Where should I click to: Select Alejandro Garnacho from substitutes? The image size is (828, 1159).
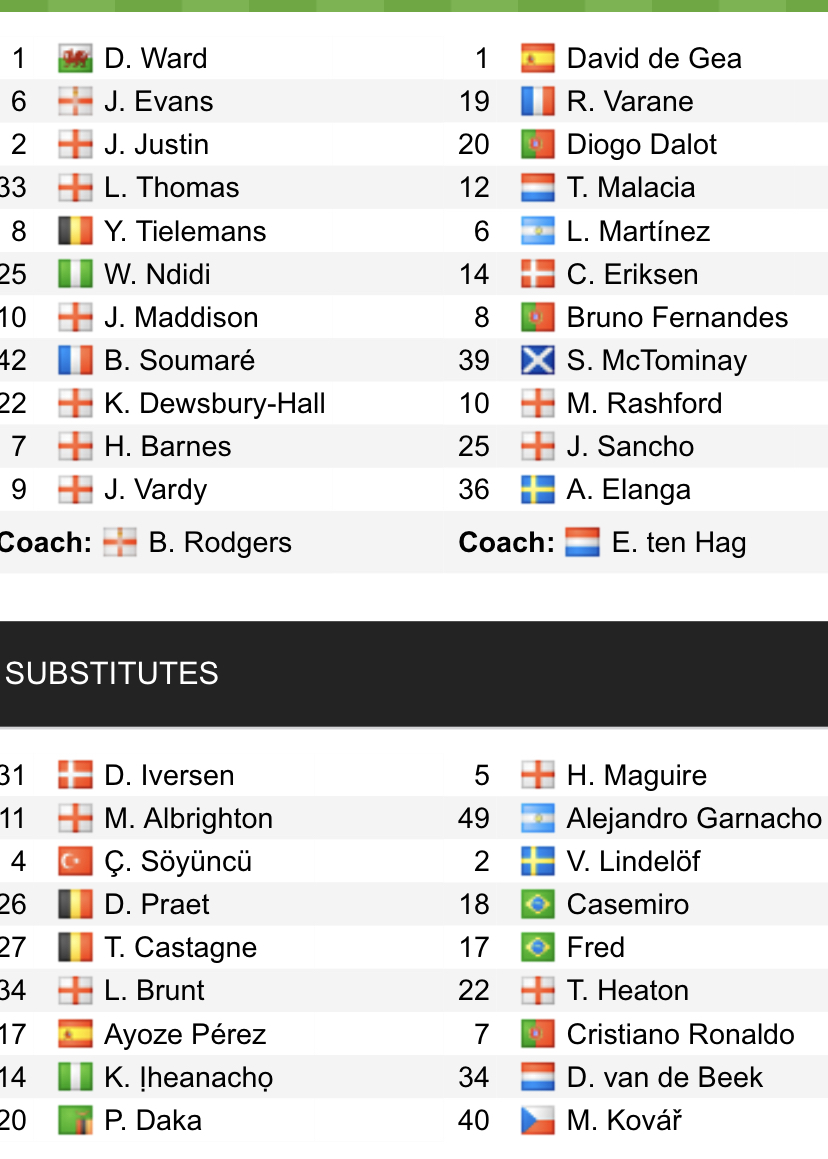pyautogui.click(x=694, y=819)
